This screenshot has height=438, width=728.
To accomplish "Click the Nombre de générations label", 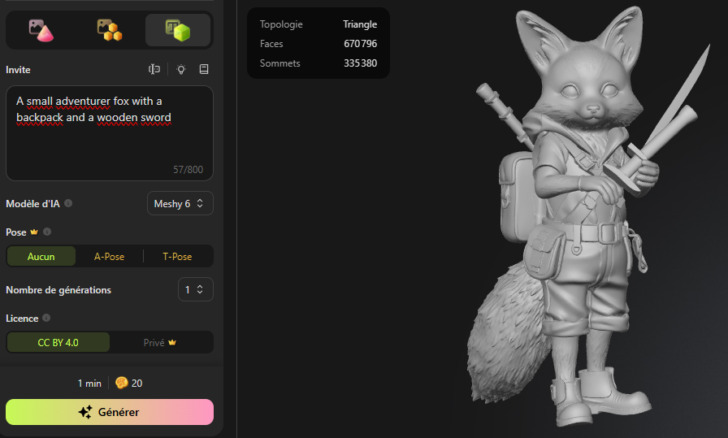I will (x=58, y=290).
